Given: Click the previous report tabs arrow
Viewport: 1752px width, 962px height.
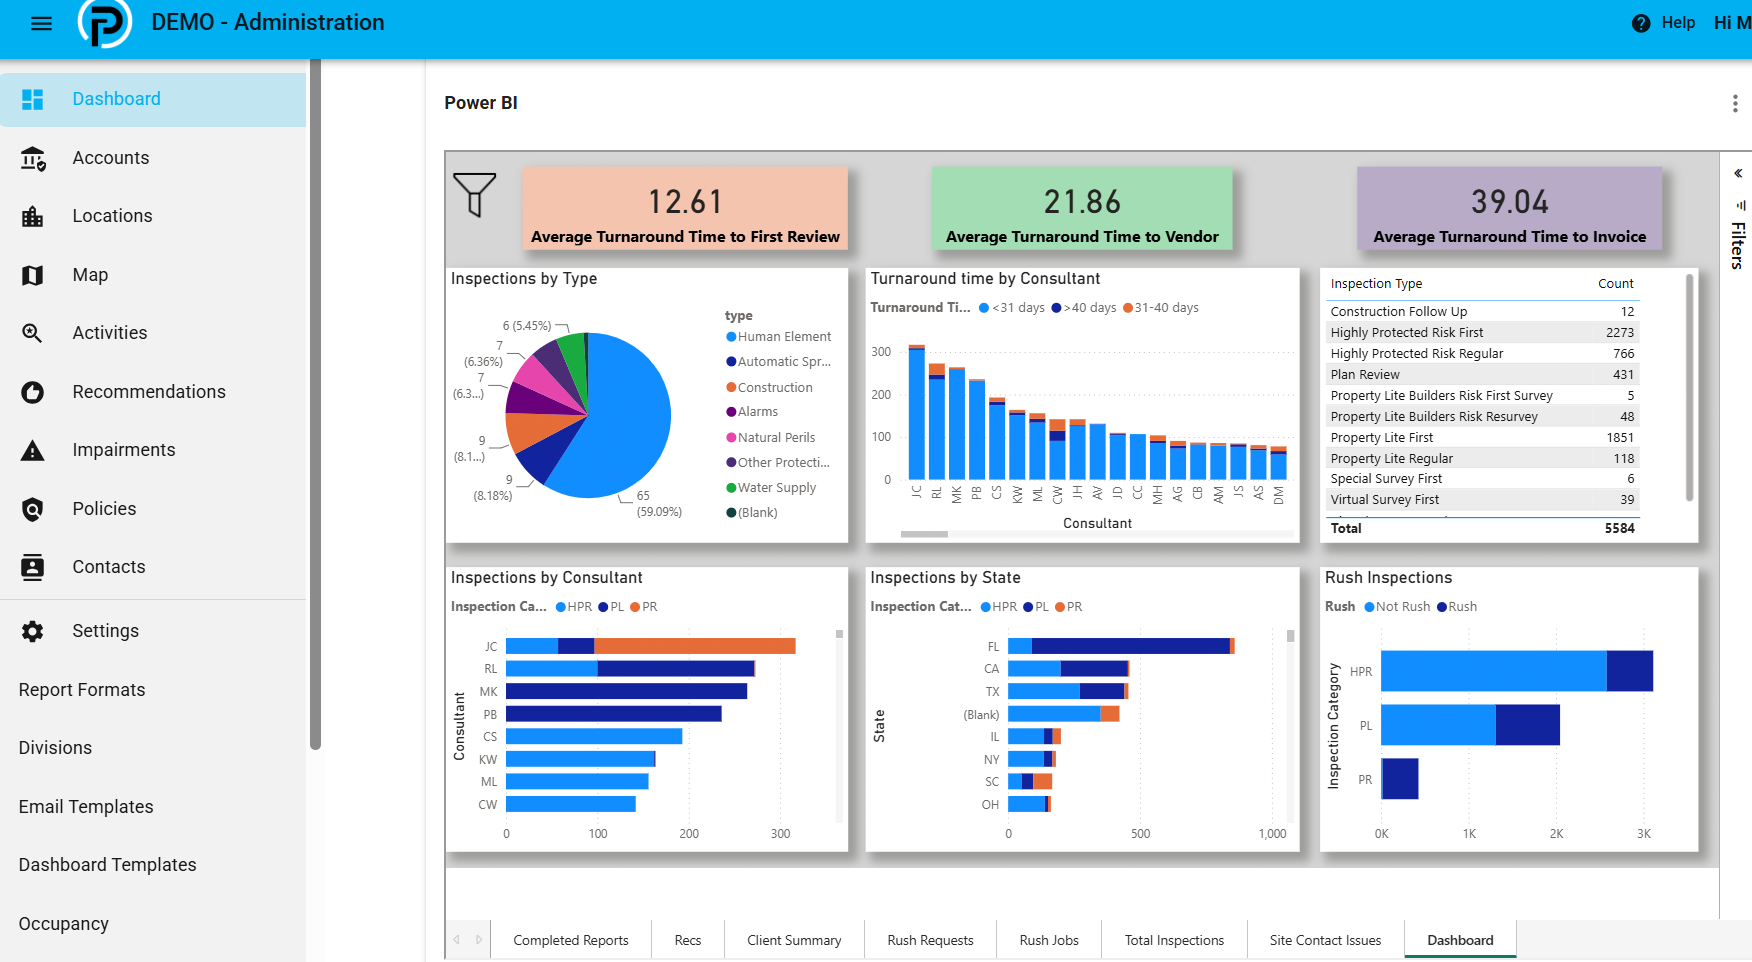Looking at the screenshot, I should coord(457,940).
